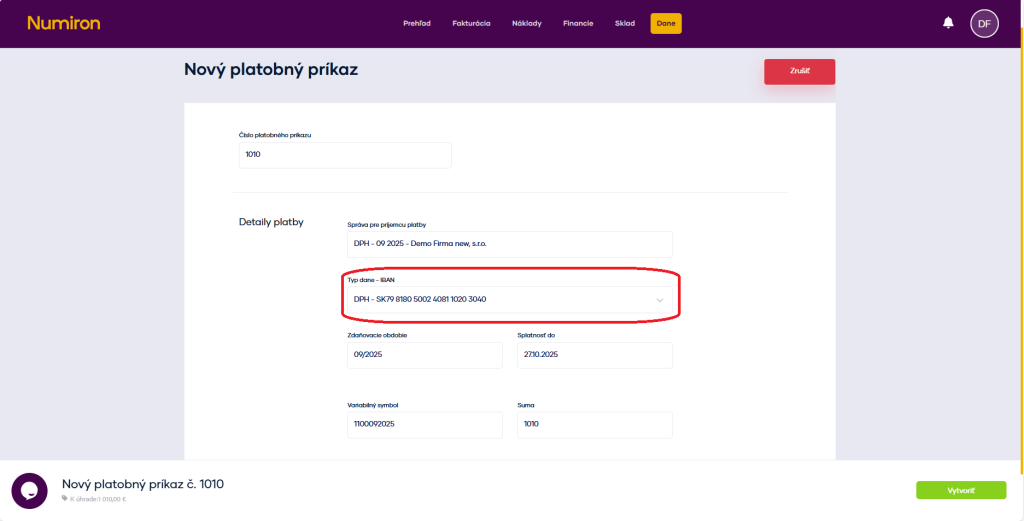The height and width of the screenshot is (521, 1024).
Task: Focus the Číslo platobného príkazu field
Action: point(345,155)
